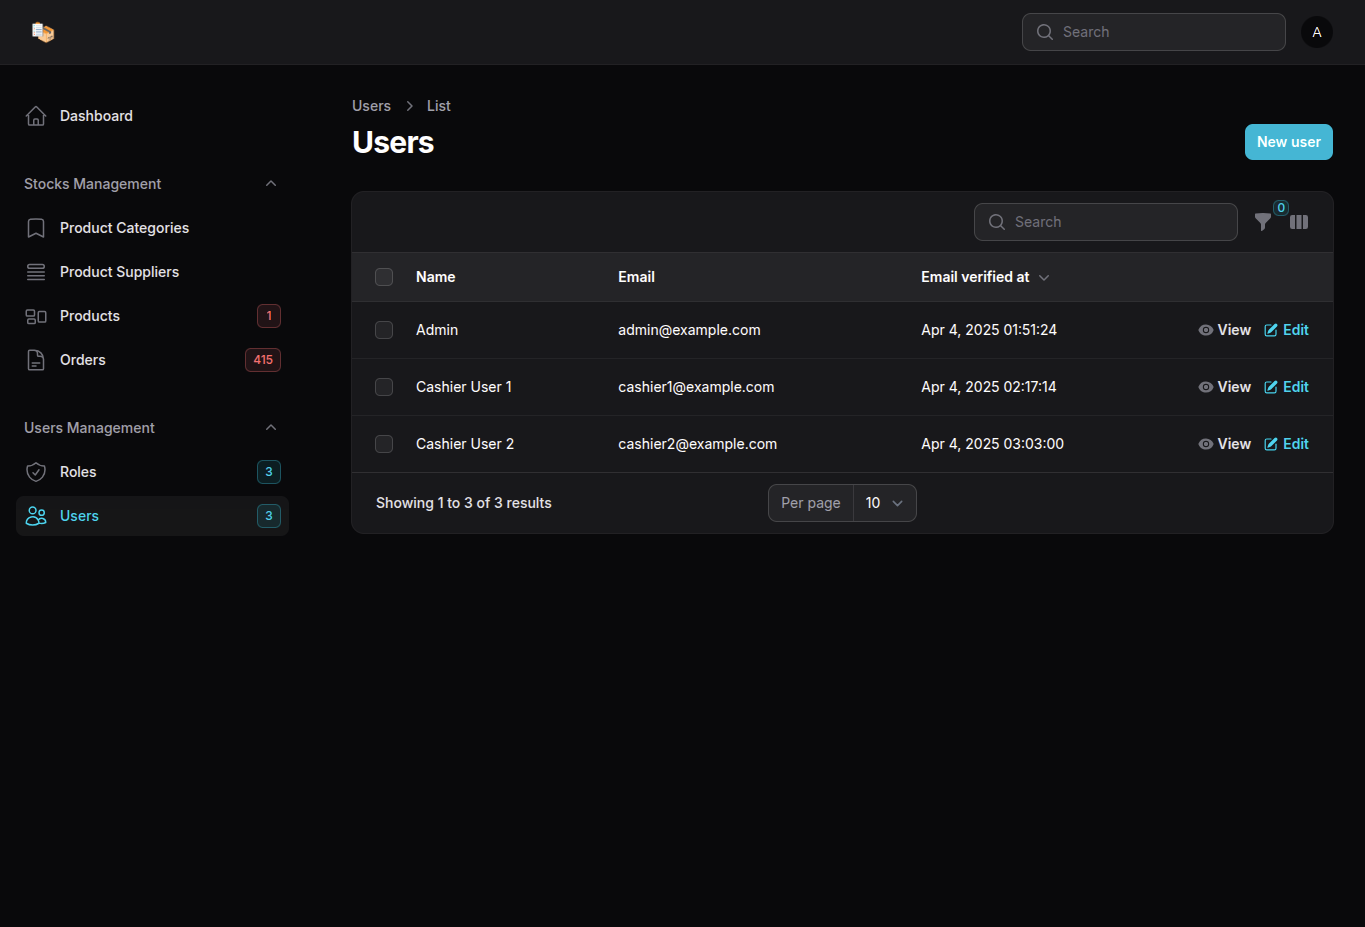The width and height of the screenshot is (1365, 927).
Task: Tick the Cashier User 1 checkbox
Action: 384,387
